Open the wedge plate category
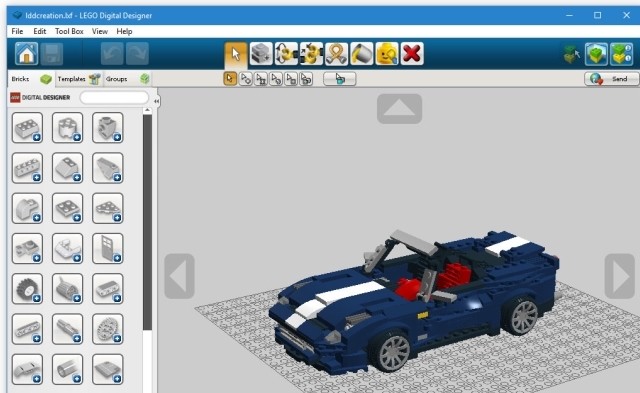Image resolution: width=640 pixels, height=393 pixels. [x=108, y=208]
